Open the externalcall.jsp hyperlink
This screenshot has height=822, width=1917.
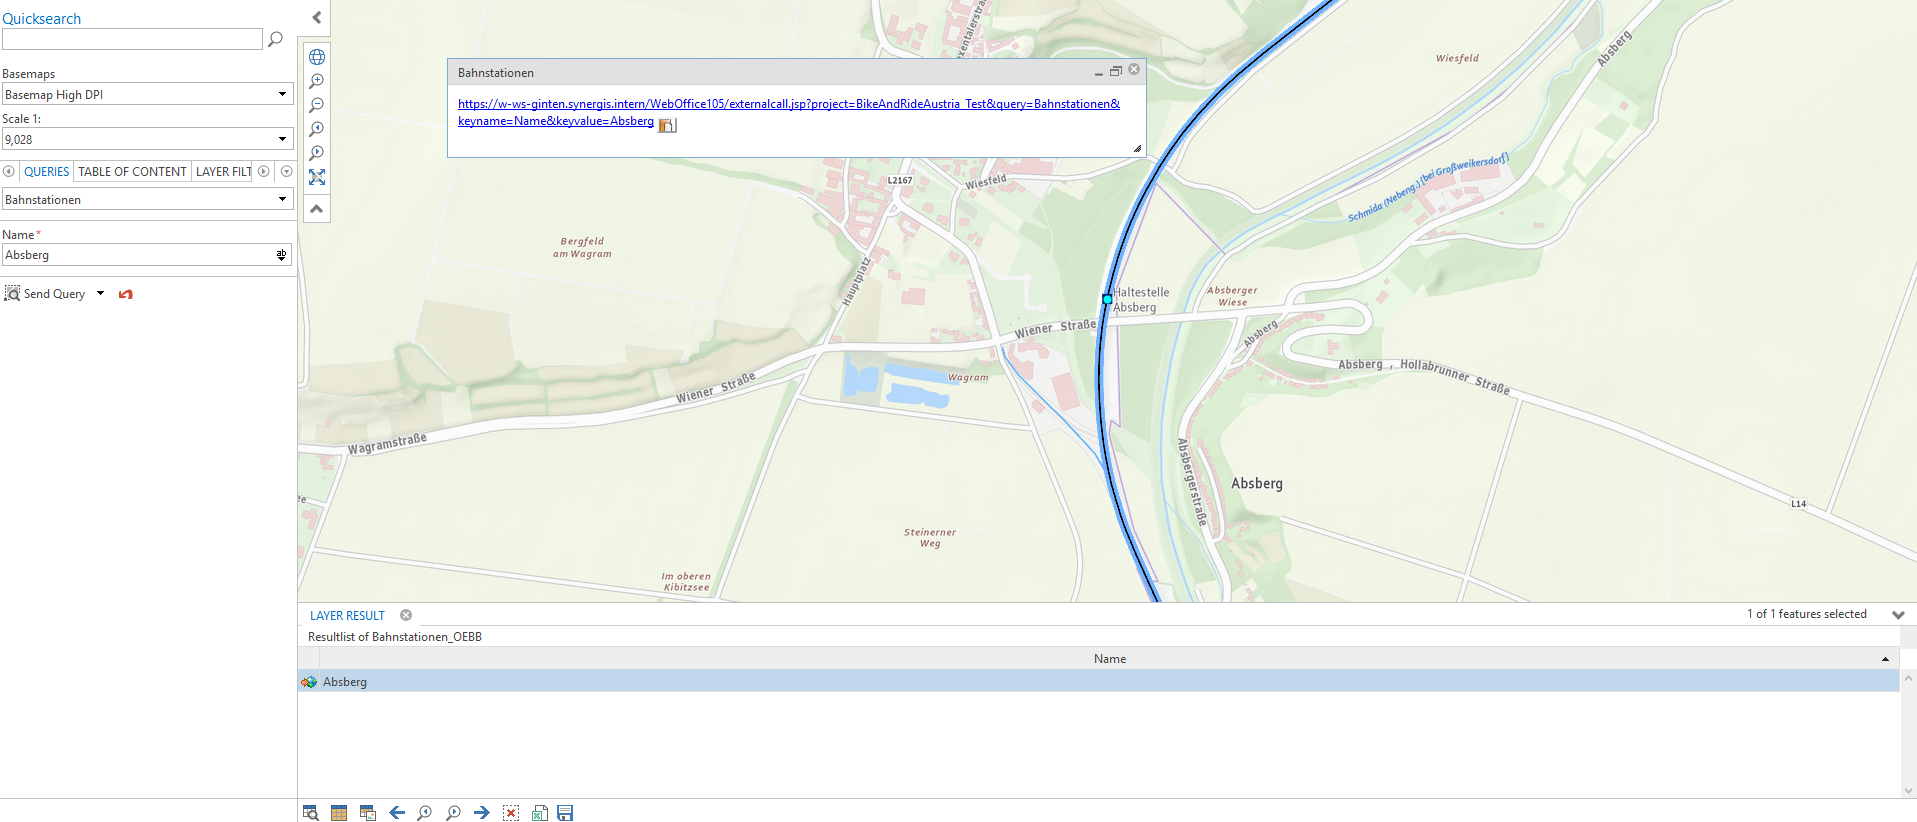click(x=788, y=104)
